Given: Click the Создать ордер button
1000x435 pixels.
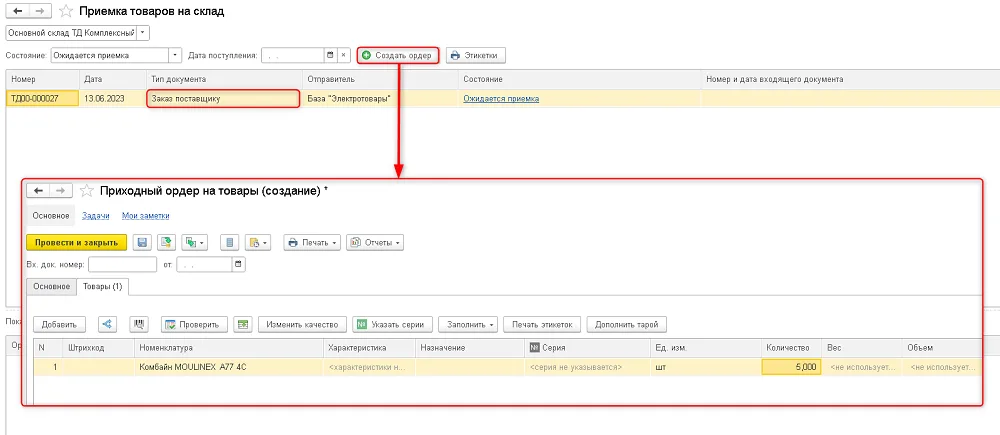Looking at the screenshot, I should (x=398, y=55).
